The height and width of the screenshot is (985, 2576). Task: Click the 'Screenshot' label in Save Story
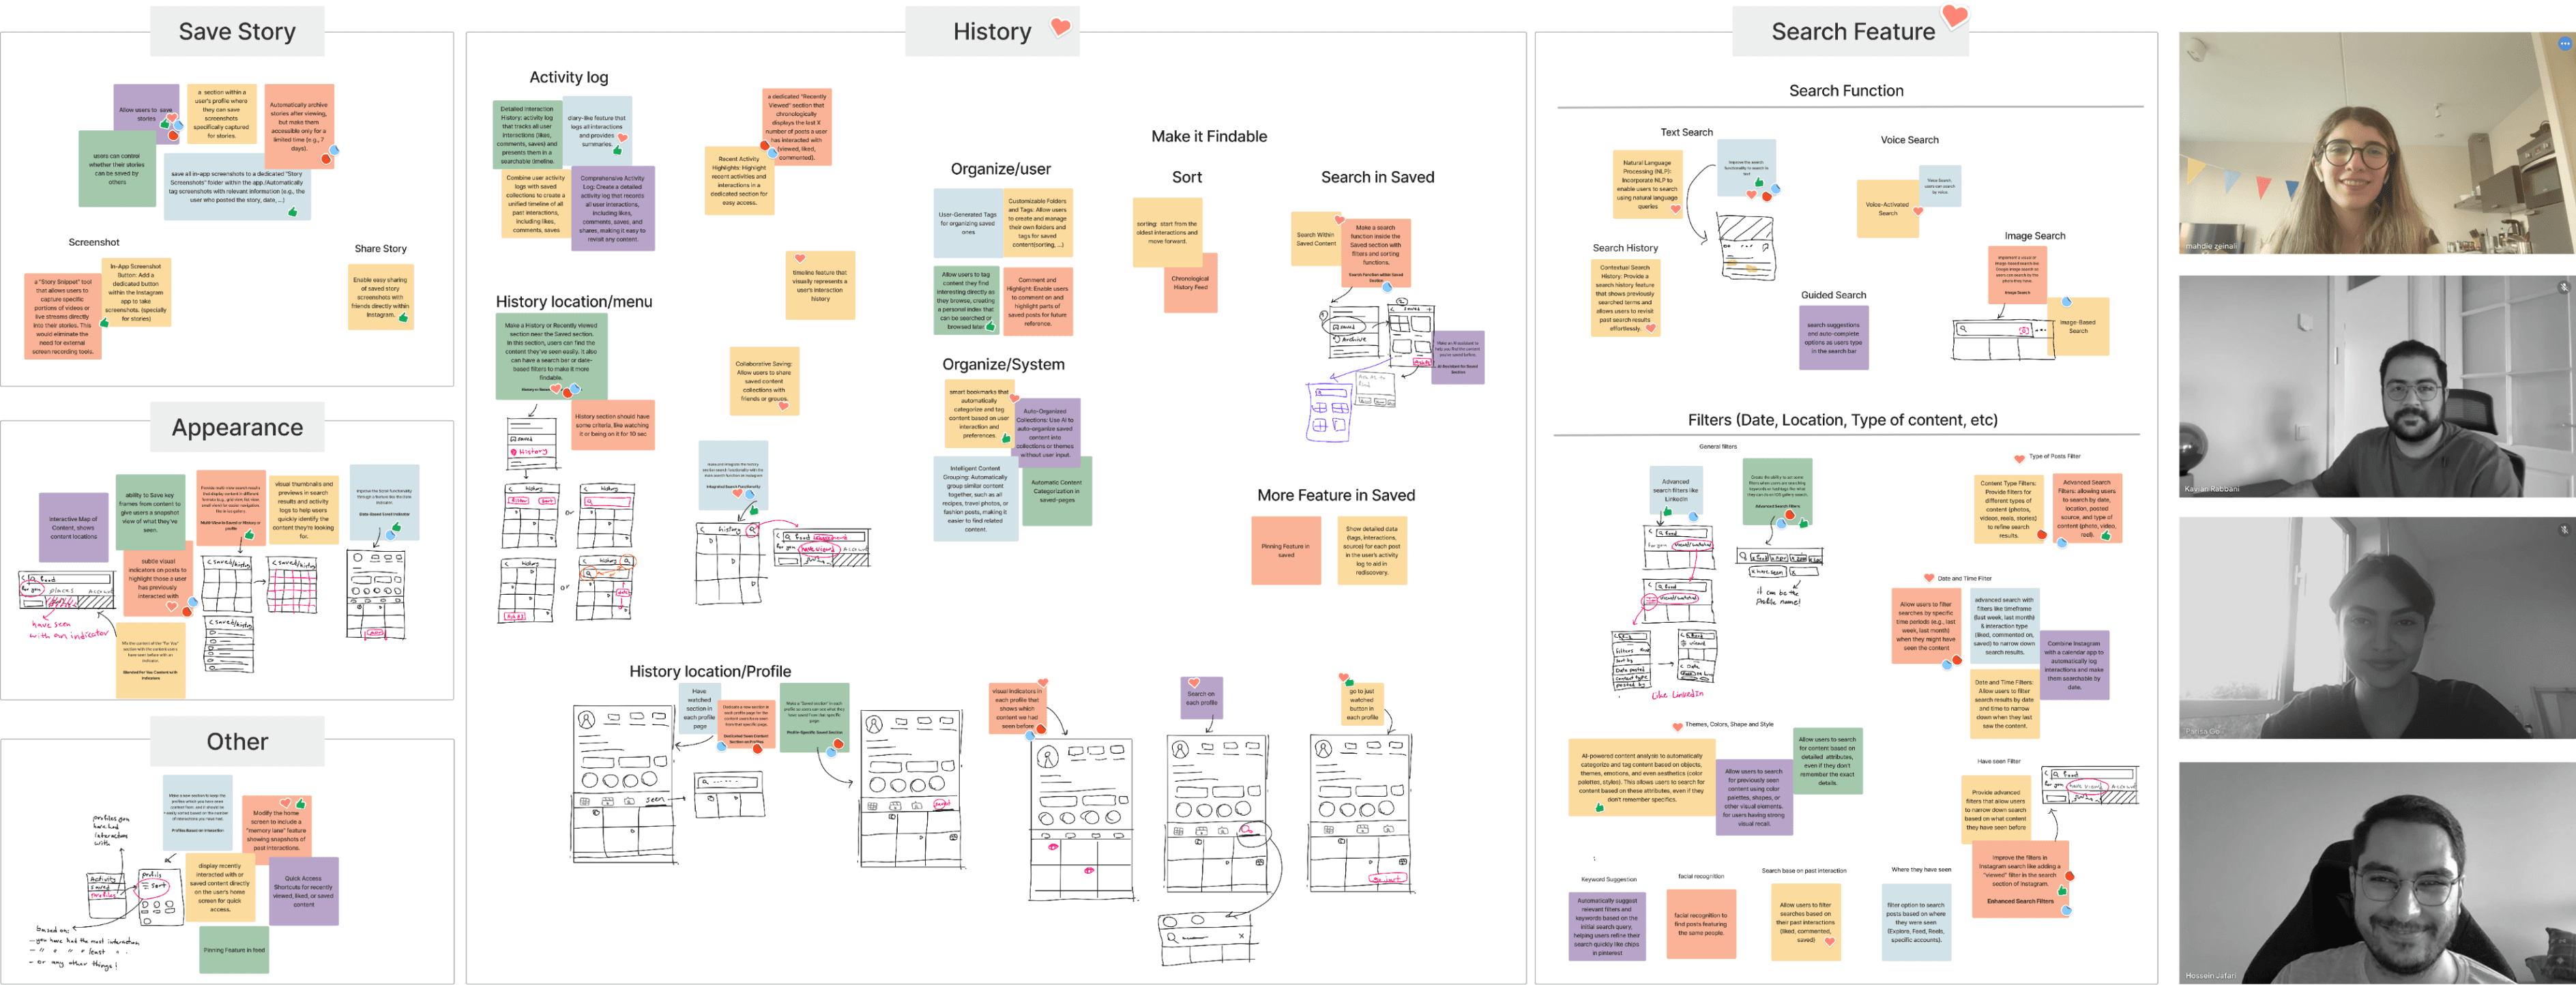tap(93, 242)
